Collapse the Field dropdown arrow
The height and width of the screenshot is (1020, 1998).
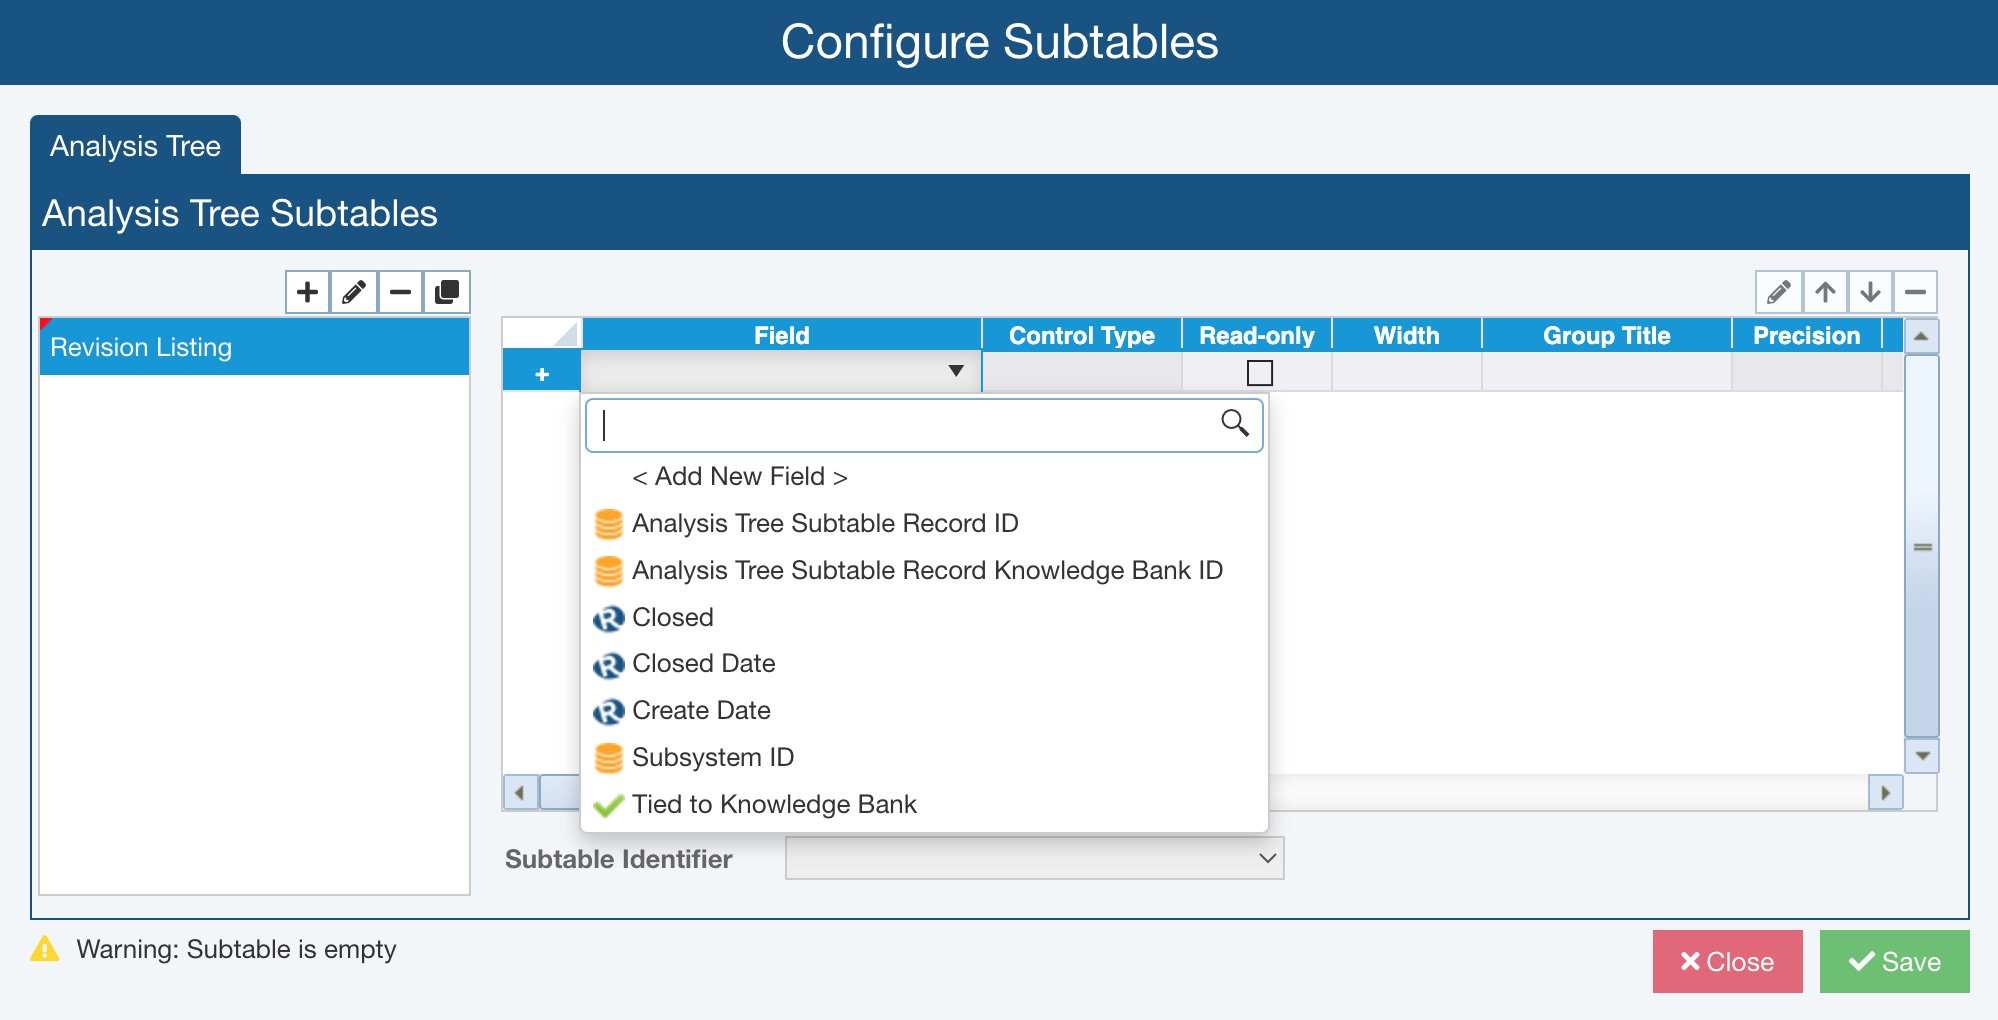[956, 371]
